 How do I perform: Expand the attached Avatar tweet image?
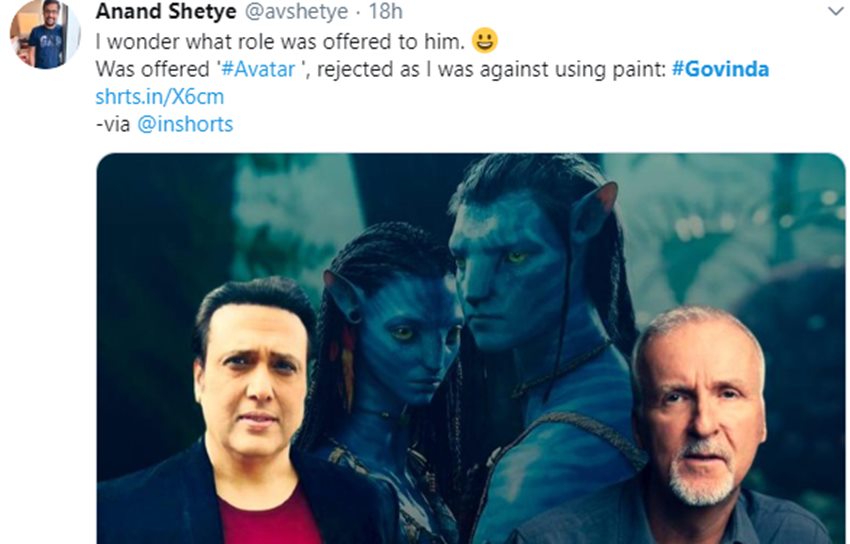[471, 348]
